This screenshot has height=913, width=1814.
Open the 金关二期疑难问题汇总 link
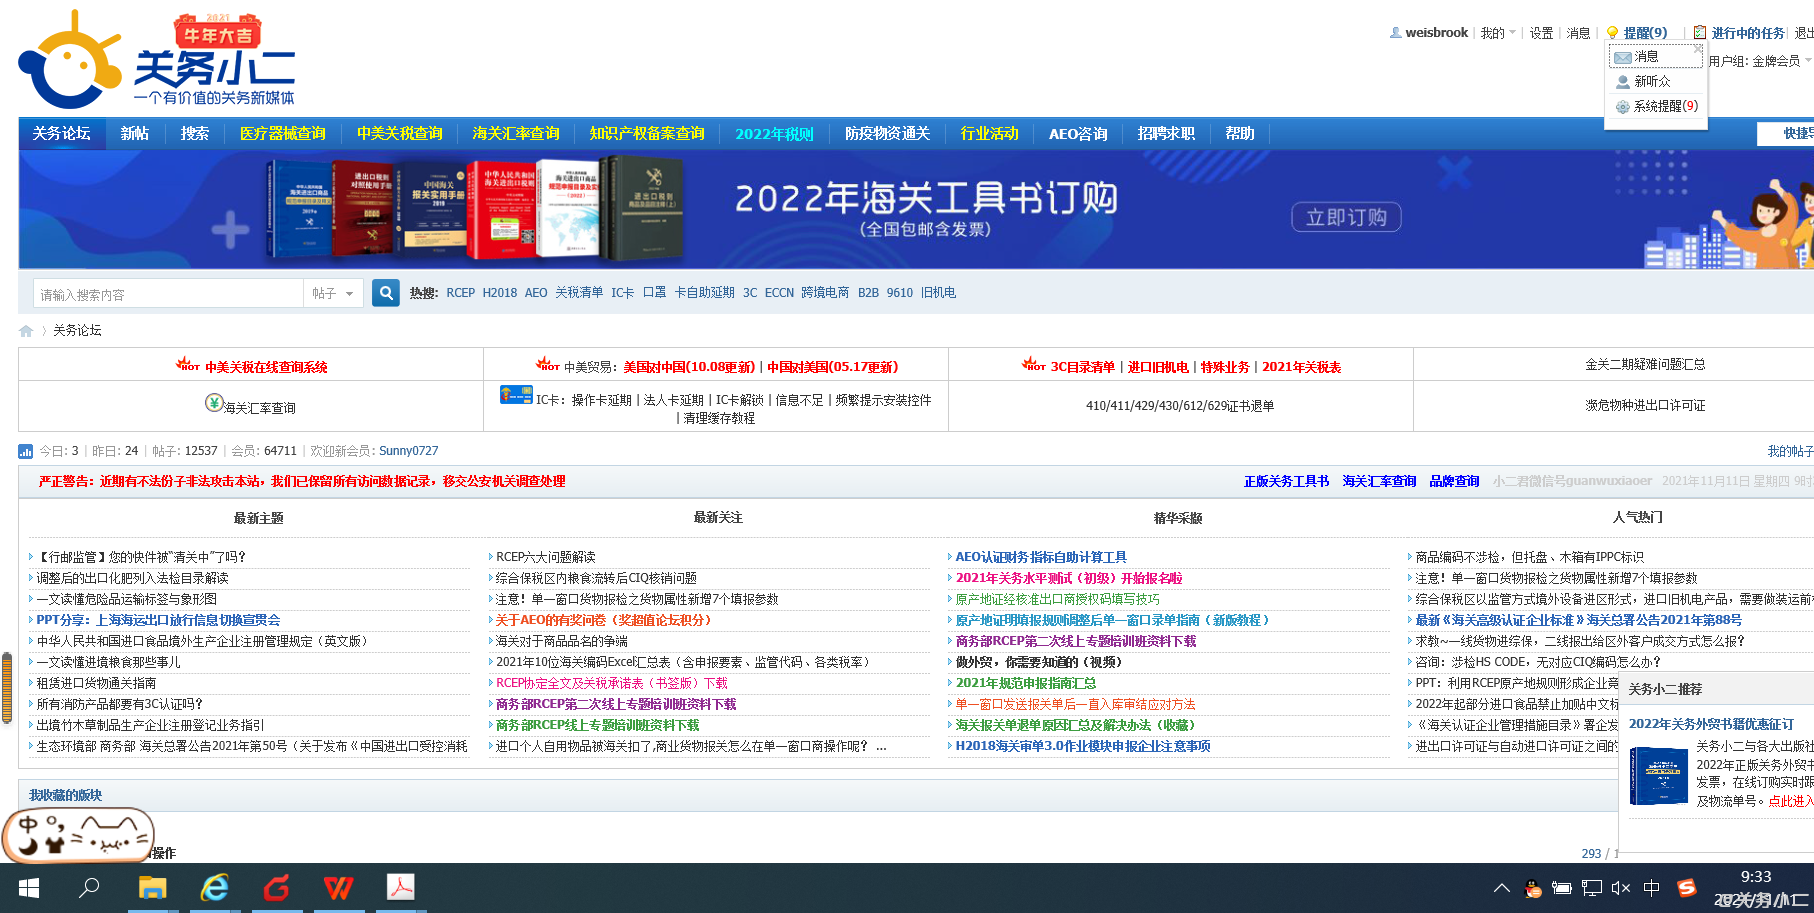click(x=1645, y=365)
